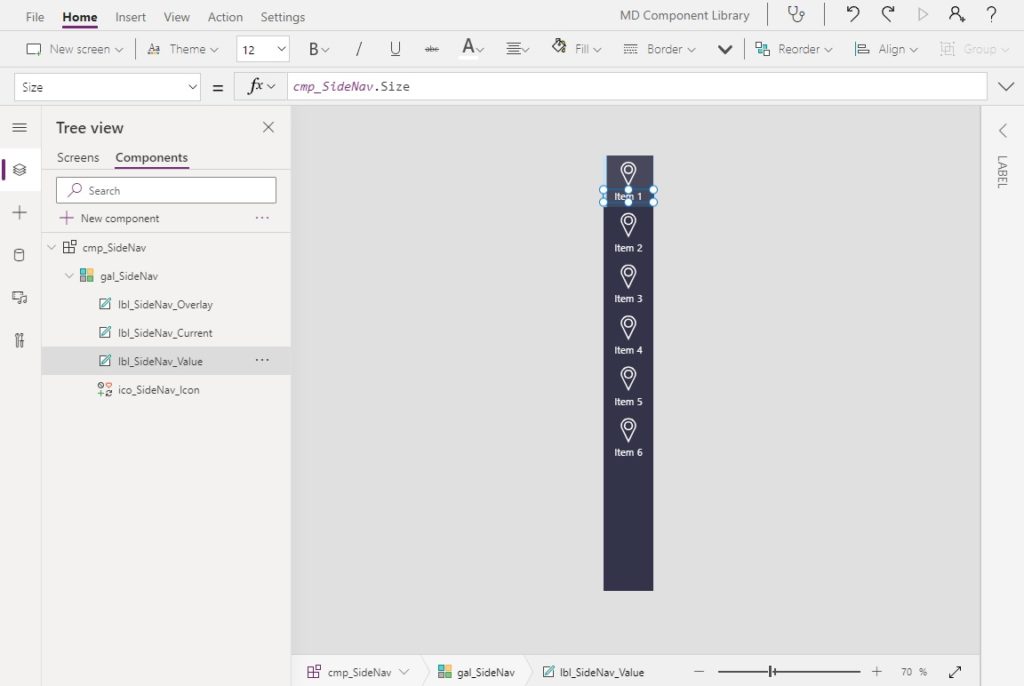The image size is (1024, 686).
Task: Select the Tree view icon in left rail
Action: [x=20, y=169]
